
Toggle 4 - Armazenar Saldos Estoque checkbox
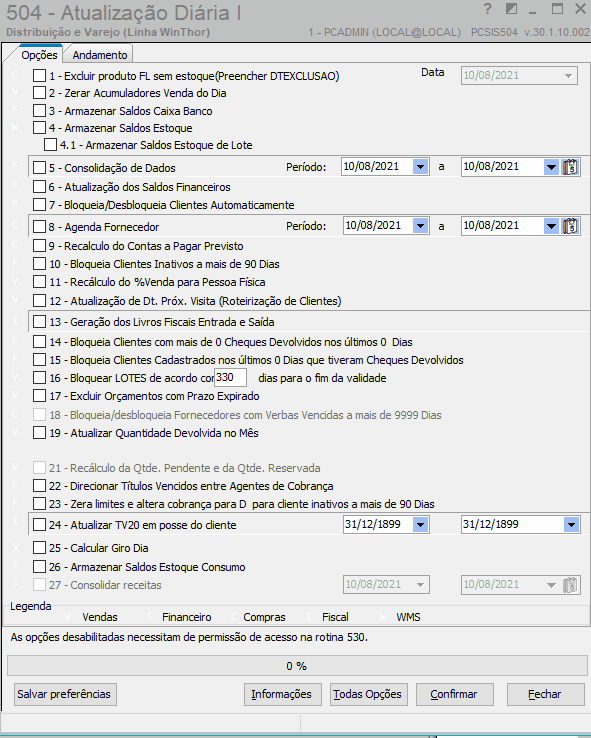tap(40, 128)
